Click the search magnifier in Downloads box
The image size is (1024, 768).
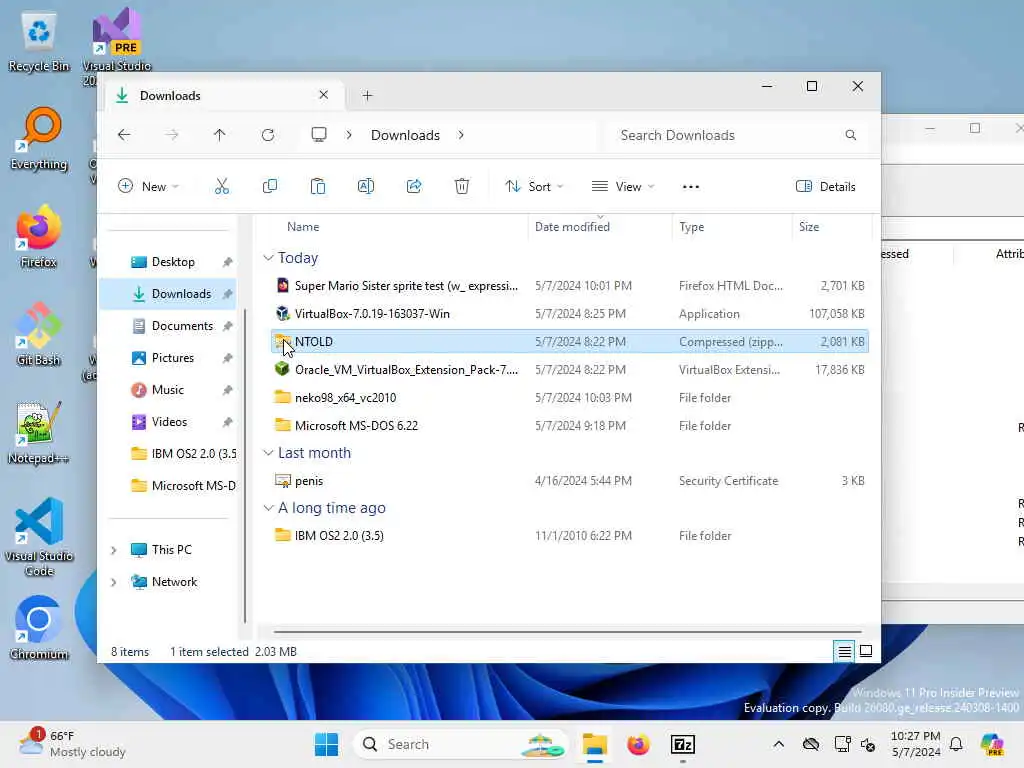pyautogui.click(x=850, y=135)
